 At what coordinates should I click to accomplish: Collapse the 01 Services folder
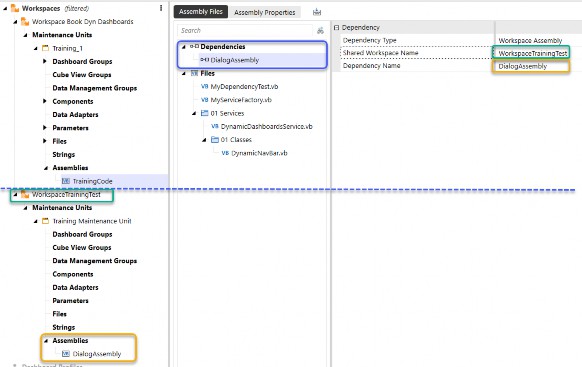point(194,113)
